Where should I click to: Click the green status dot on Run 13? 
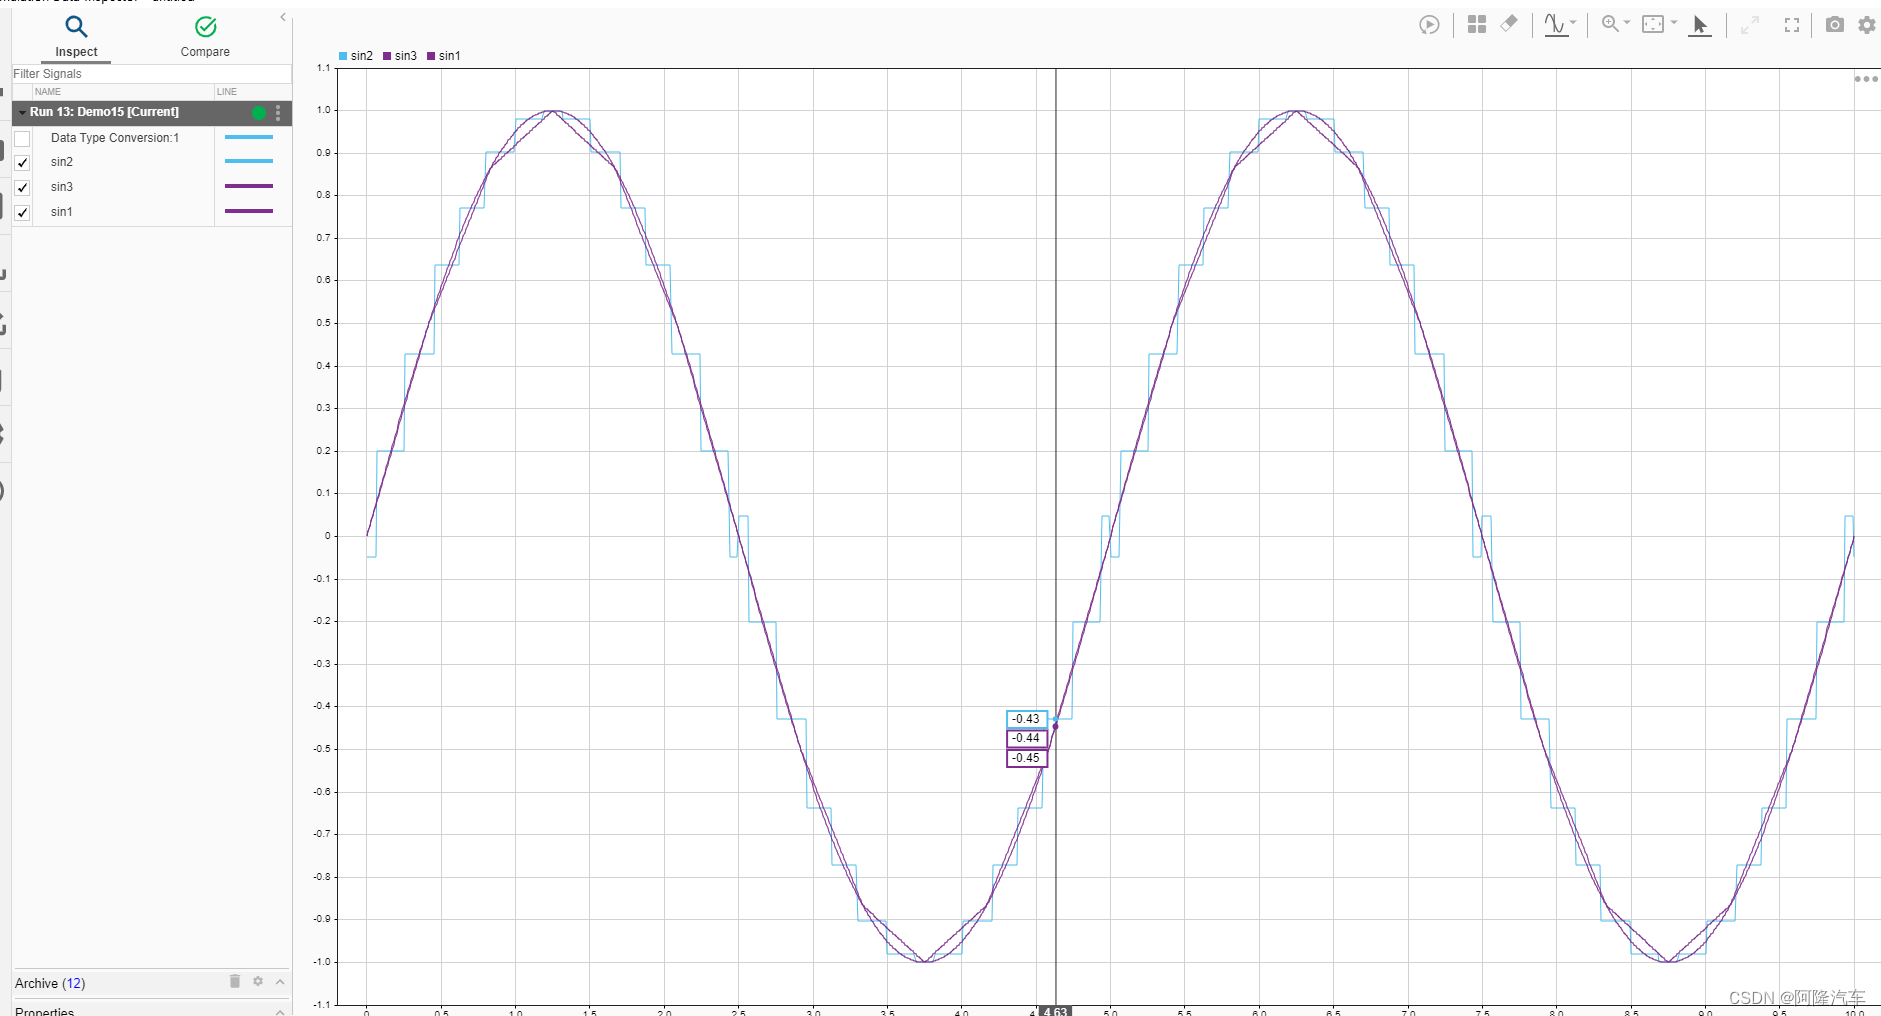pos(259,113)
